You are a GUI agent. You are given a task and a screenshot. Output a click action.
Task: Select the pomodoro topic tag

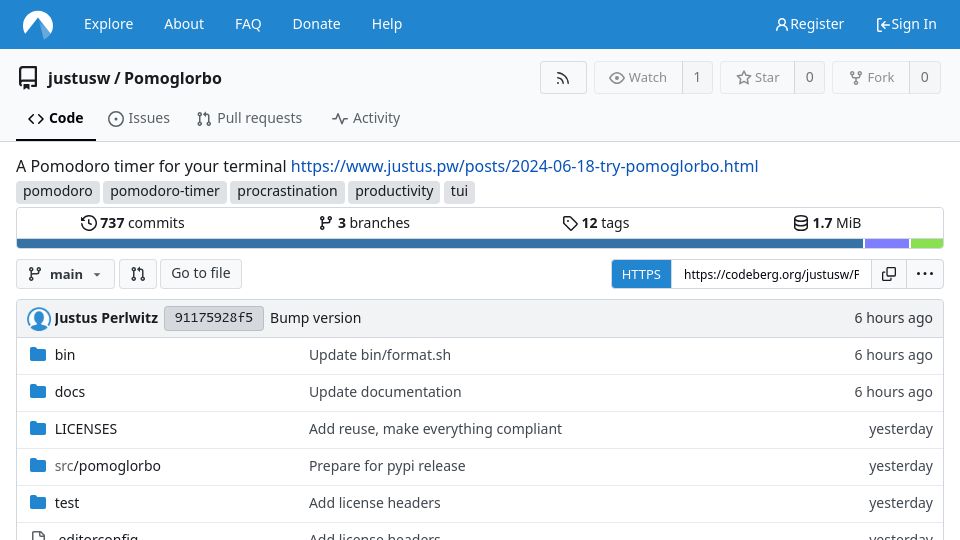pyautogui.click(x=58, y=192)
